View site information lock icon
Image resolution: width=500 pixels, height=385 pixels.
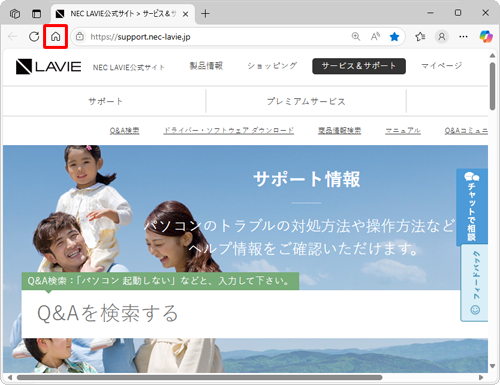pyautogui.click(x=80, y=37)
